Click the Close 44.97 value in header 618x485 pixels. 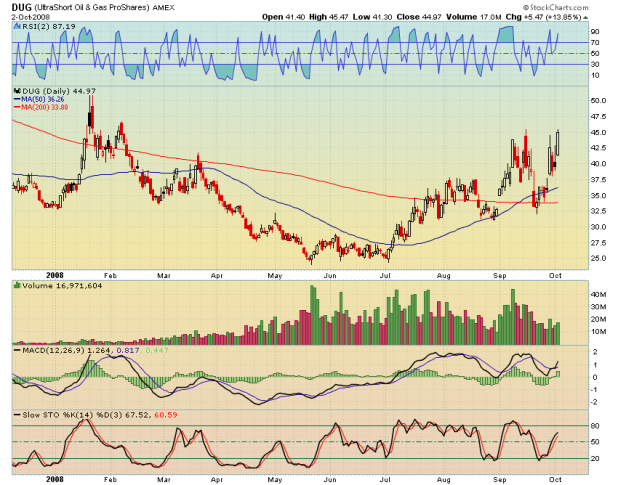pos(419,17)
